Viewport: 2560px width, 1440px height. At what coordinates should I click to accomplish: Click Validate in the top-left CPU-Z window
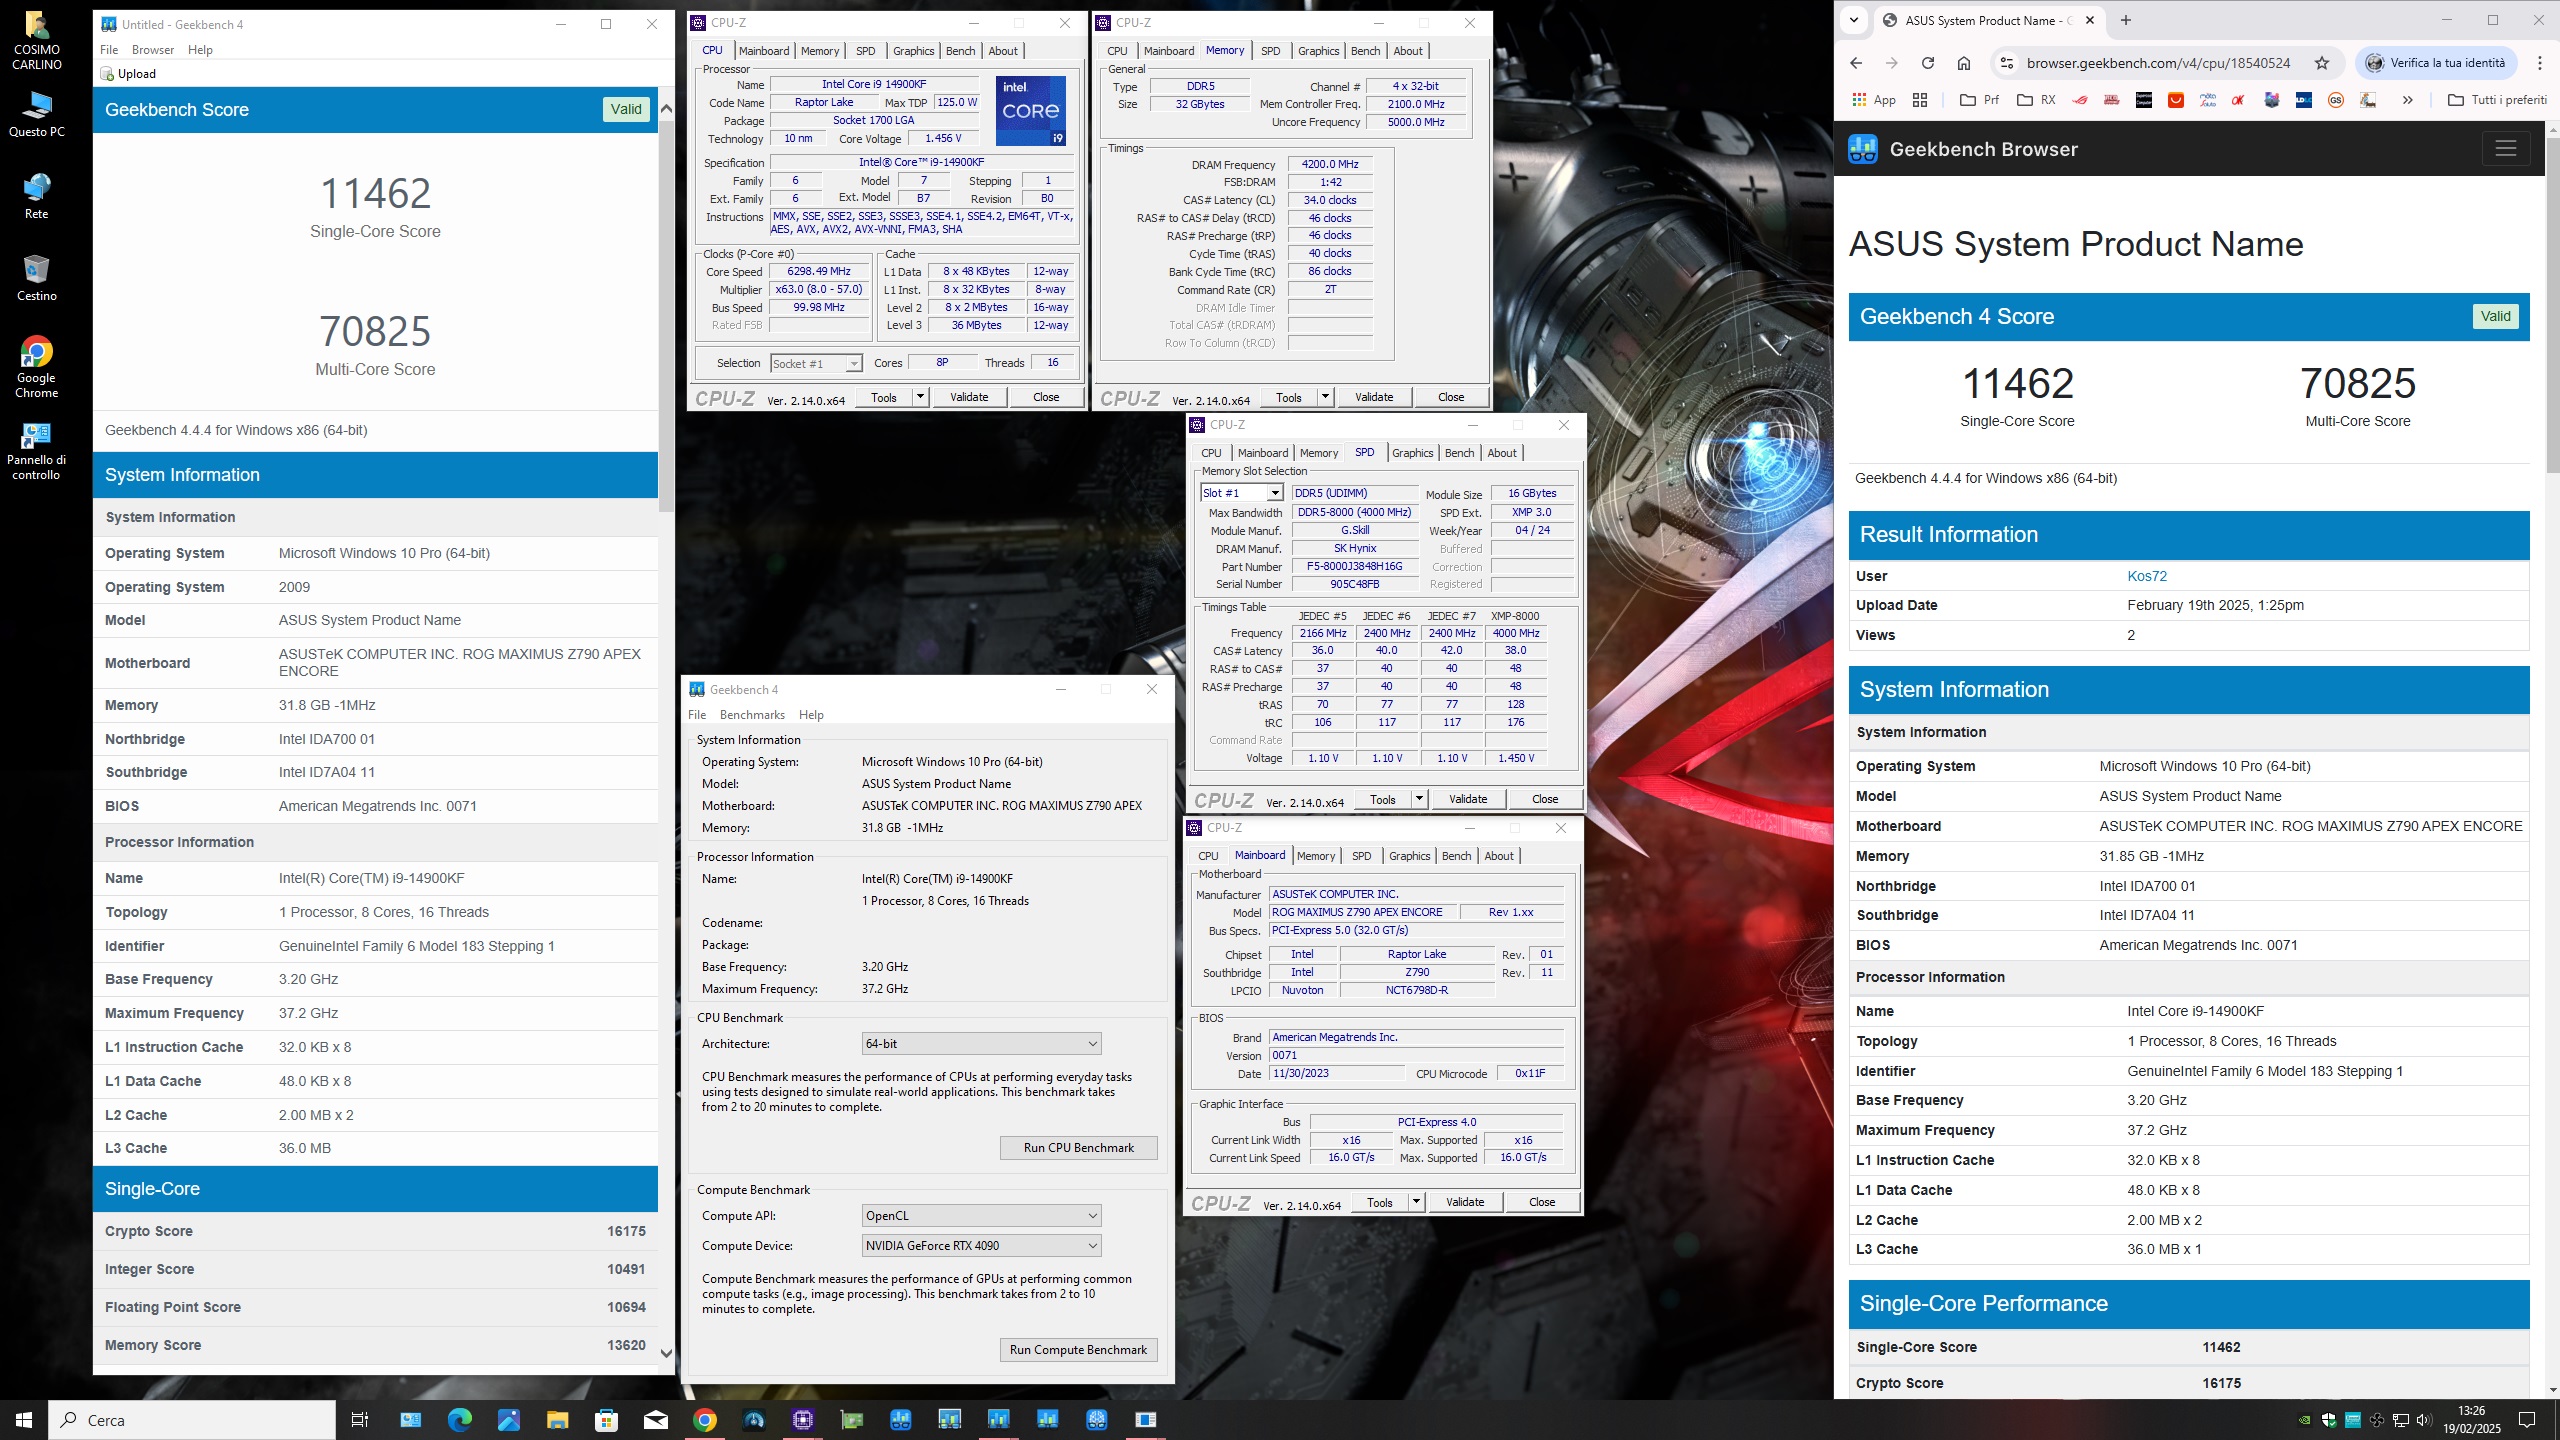(969, 397)
